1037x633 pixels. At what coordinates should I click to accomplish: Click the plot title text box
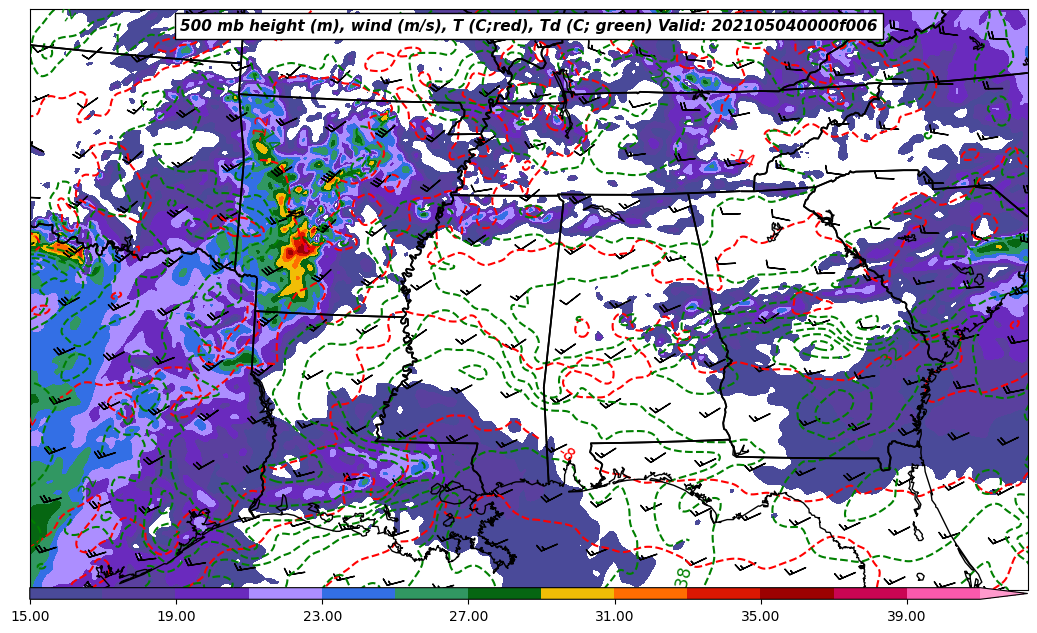(x=528, y=26)
